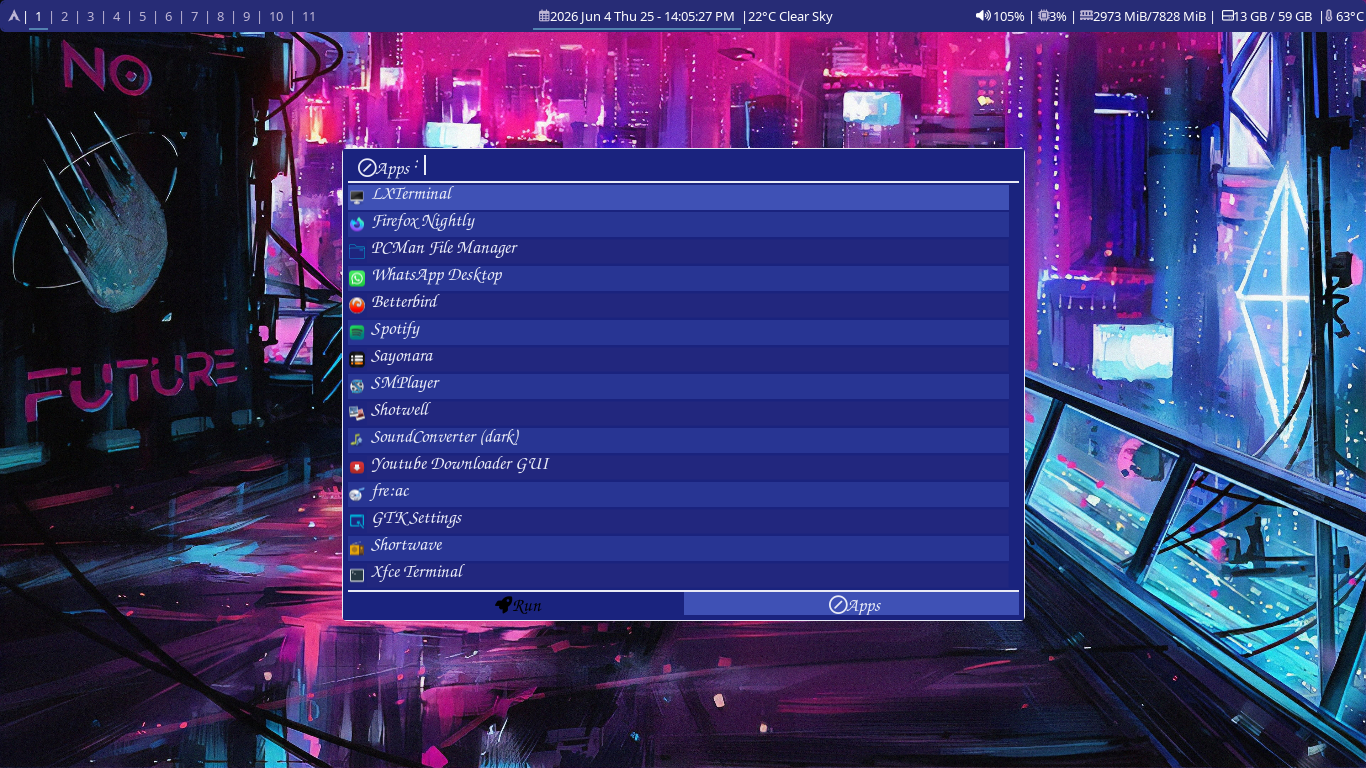Click the SMPlayer icon

point(357,386)
